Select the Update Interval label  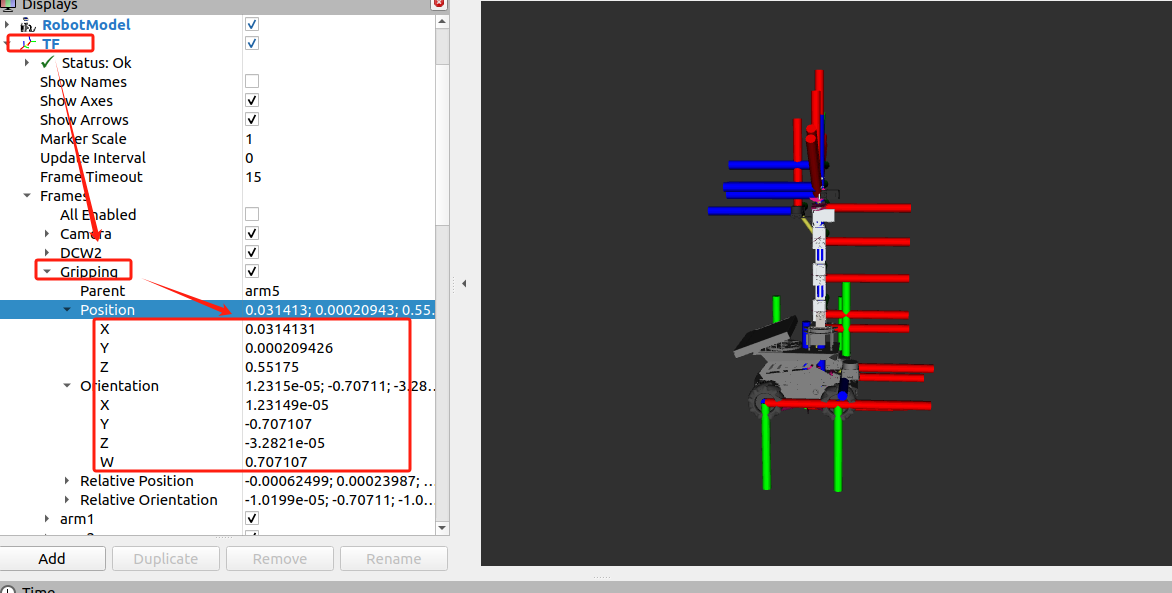click(x=93, y=158)
